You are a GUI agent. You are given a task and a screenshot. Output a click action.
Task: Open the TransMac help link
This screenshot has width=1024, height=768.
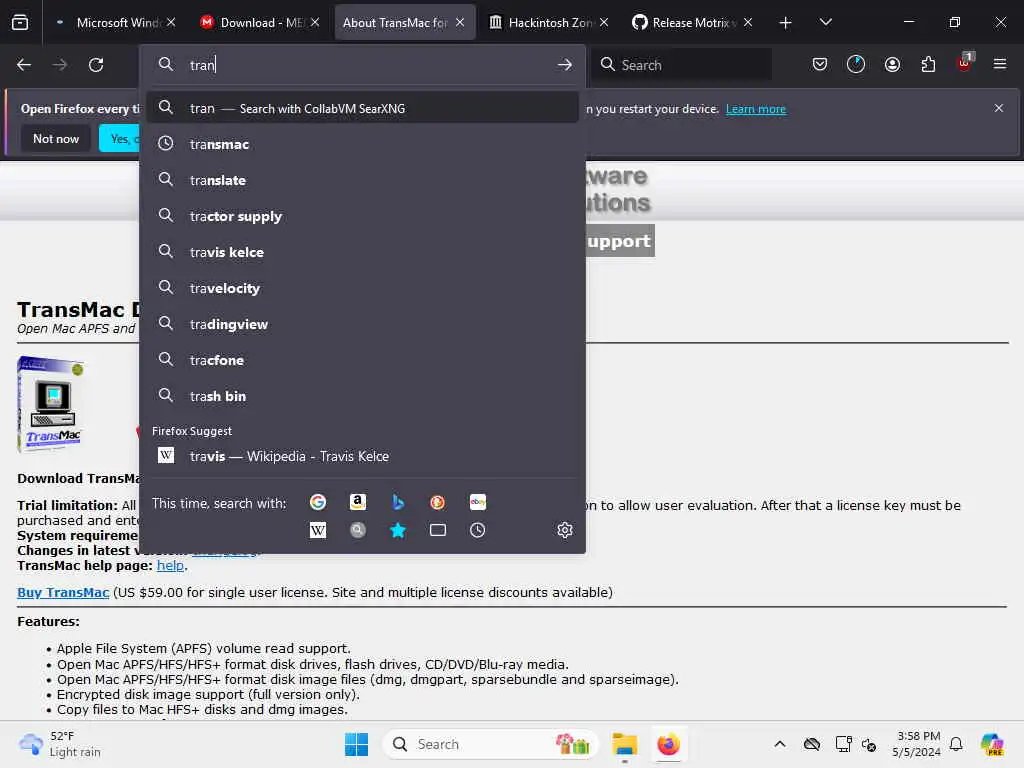(x=170, y=566)
